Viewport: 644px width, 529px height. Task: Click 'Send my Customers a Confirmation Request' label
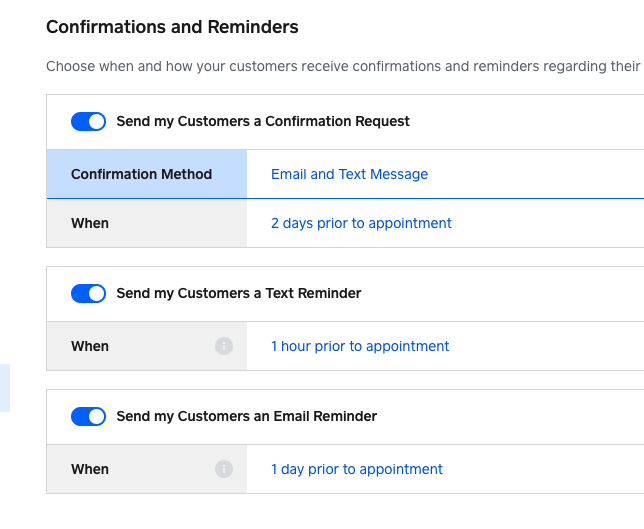click(263, 121)
